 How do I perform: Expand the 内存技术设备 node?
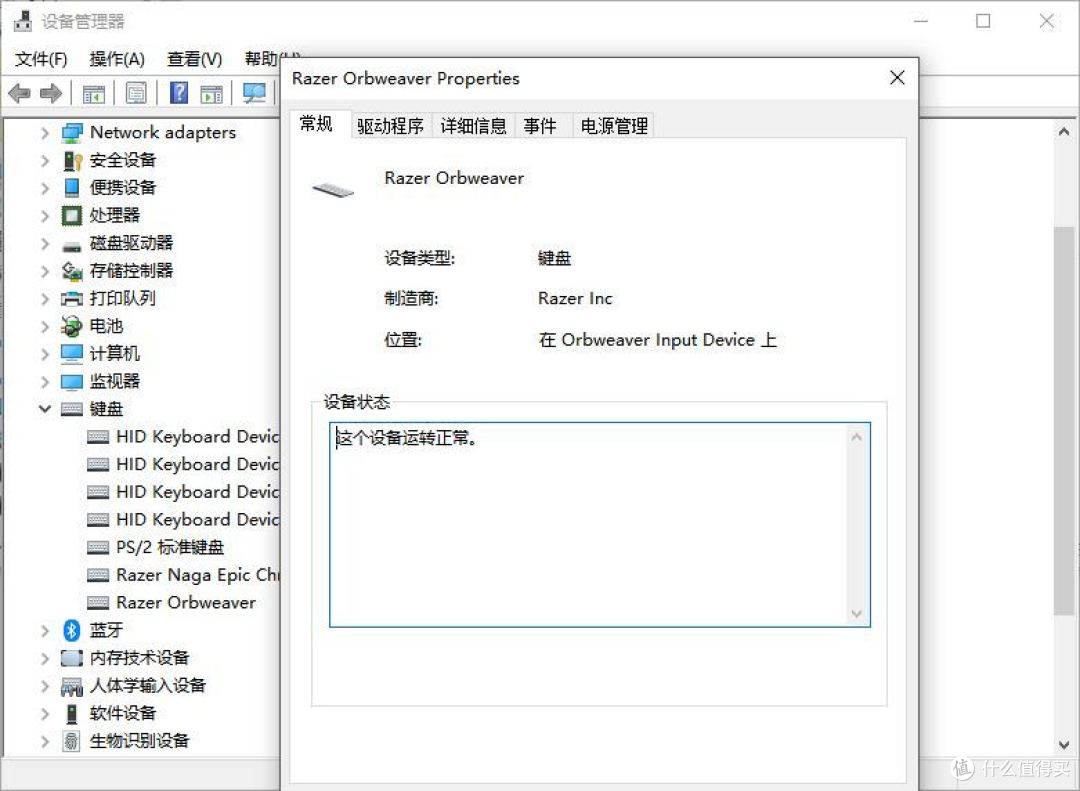coord(45,658)
